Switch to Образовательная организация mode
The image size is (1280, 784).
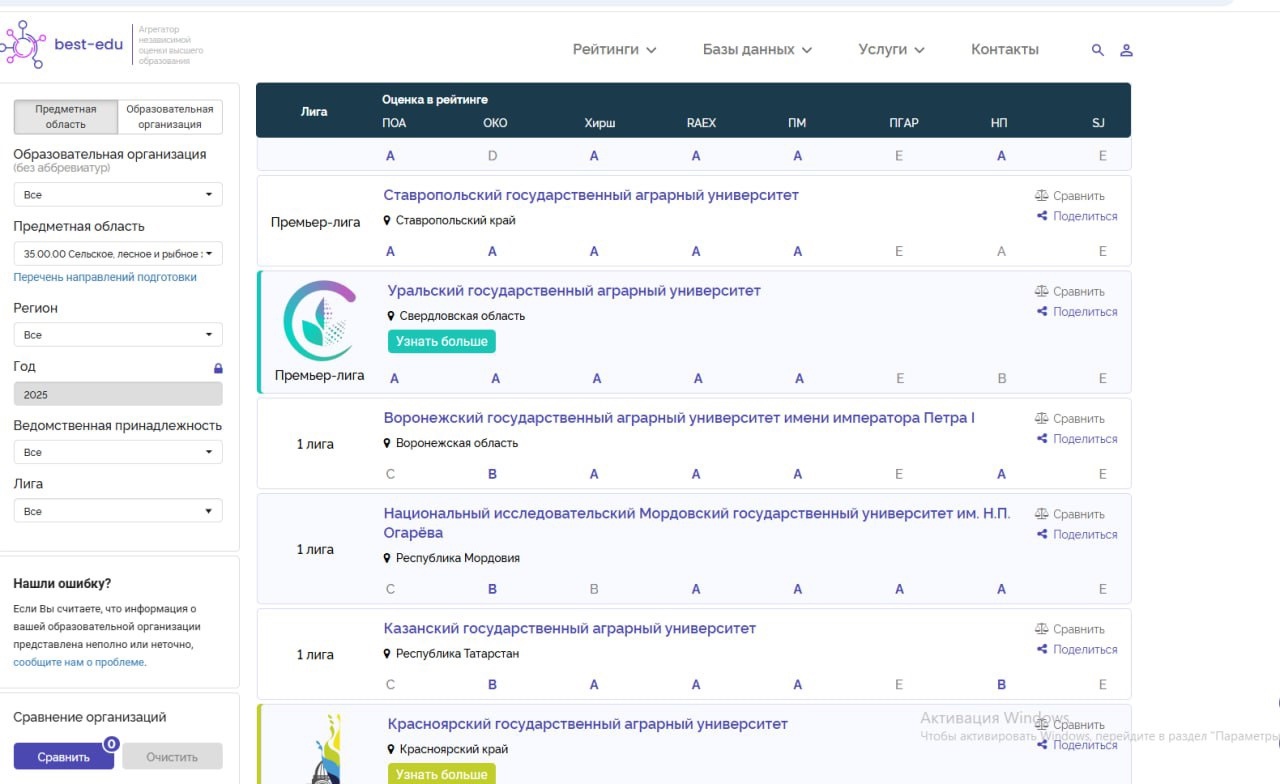[x=170, y=117]
